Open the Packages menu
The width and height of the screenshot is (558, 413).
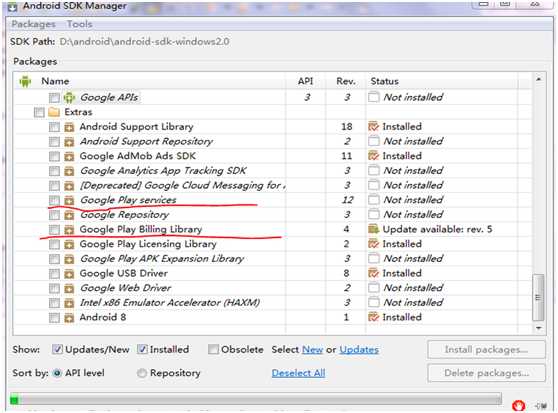(x=33, y=24)
